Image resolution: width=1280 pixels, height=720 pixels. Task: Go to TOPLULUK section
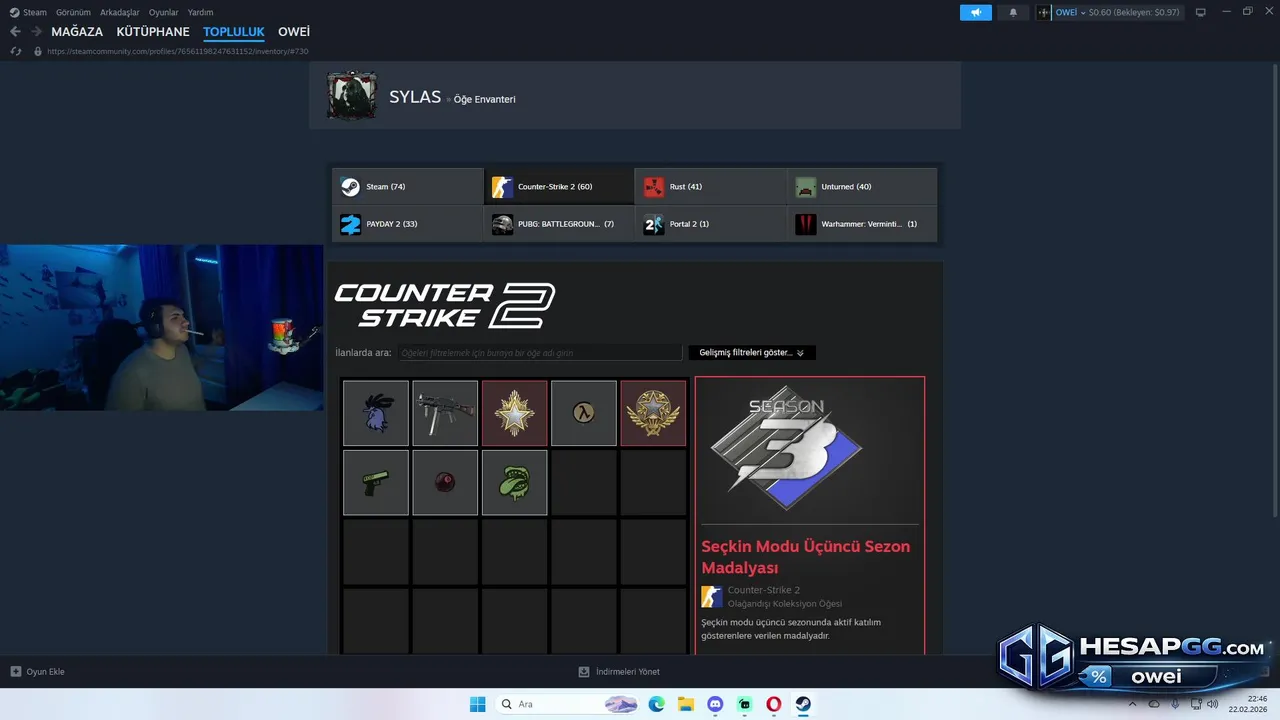point(234,32)
